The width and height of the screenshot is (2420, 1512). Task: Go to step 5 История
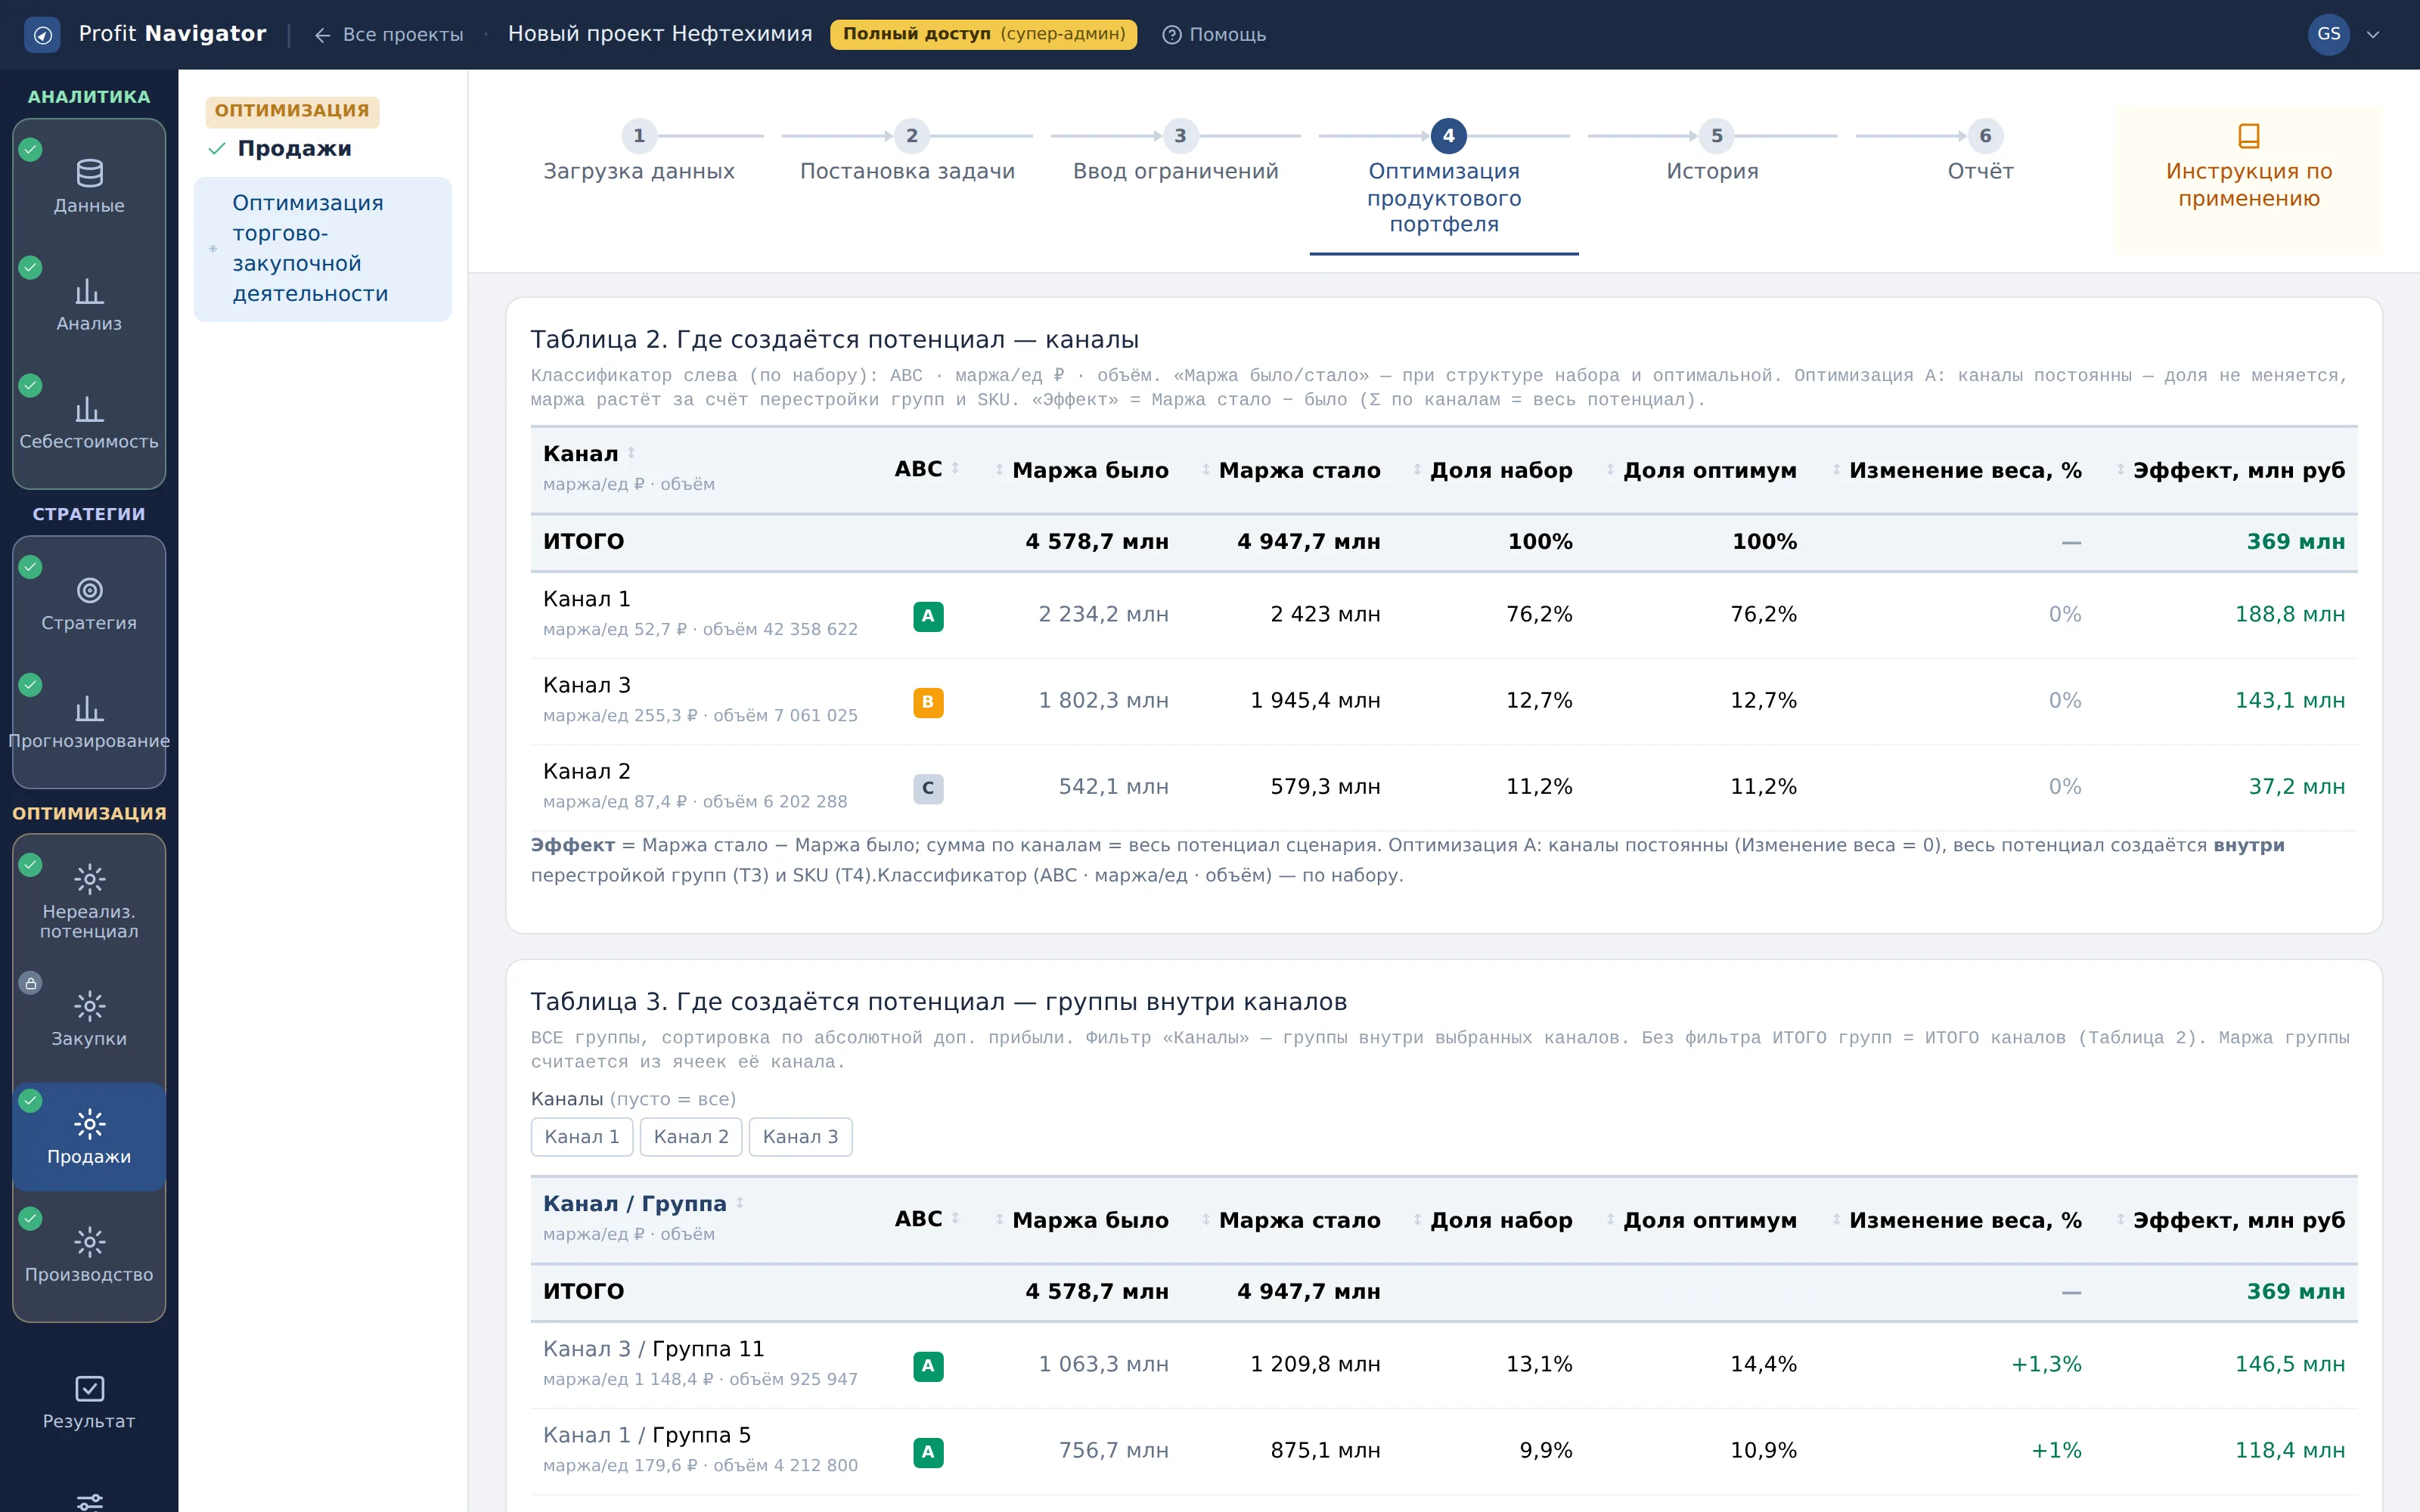click(x=1713, y=152)
